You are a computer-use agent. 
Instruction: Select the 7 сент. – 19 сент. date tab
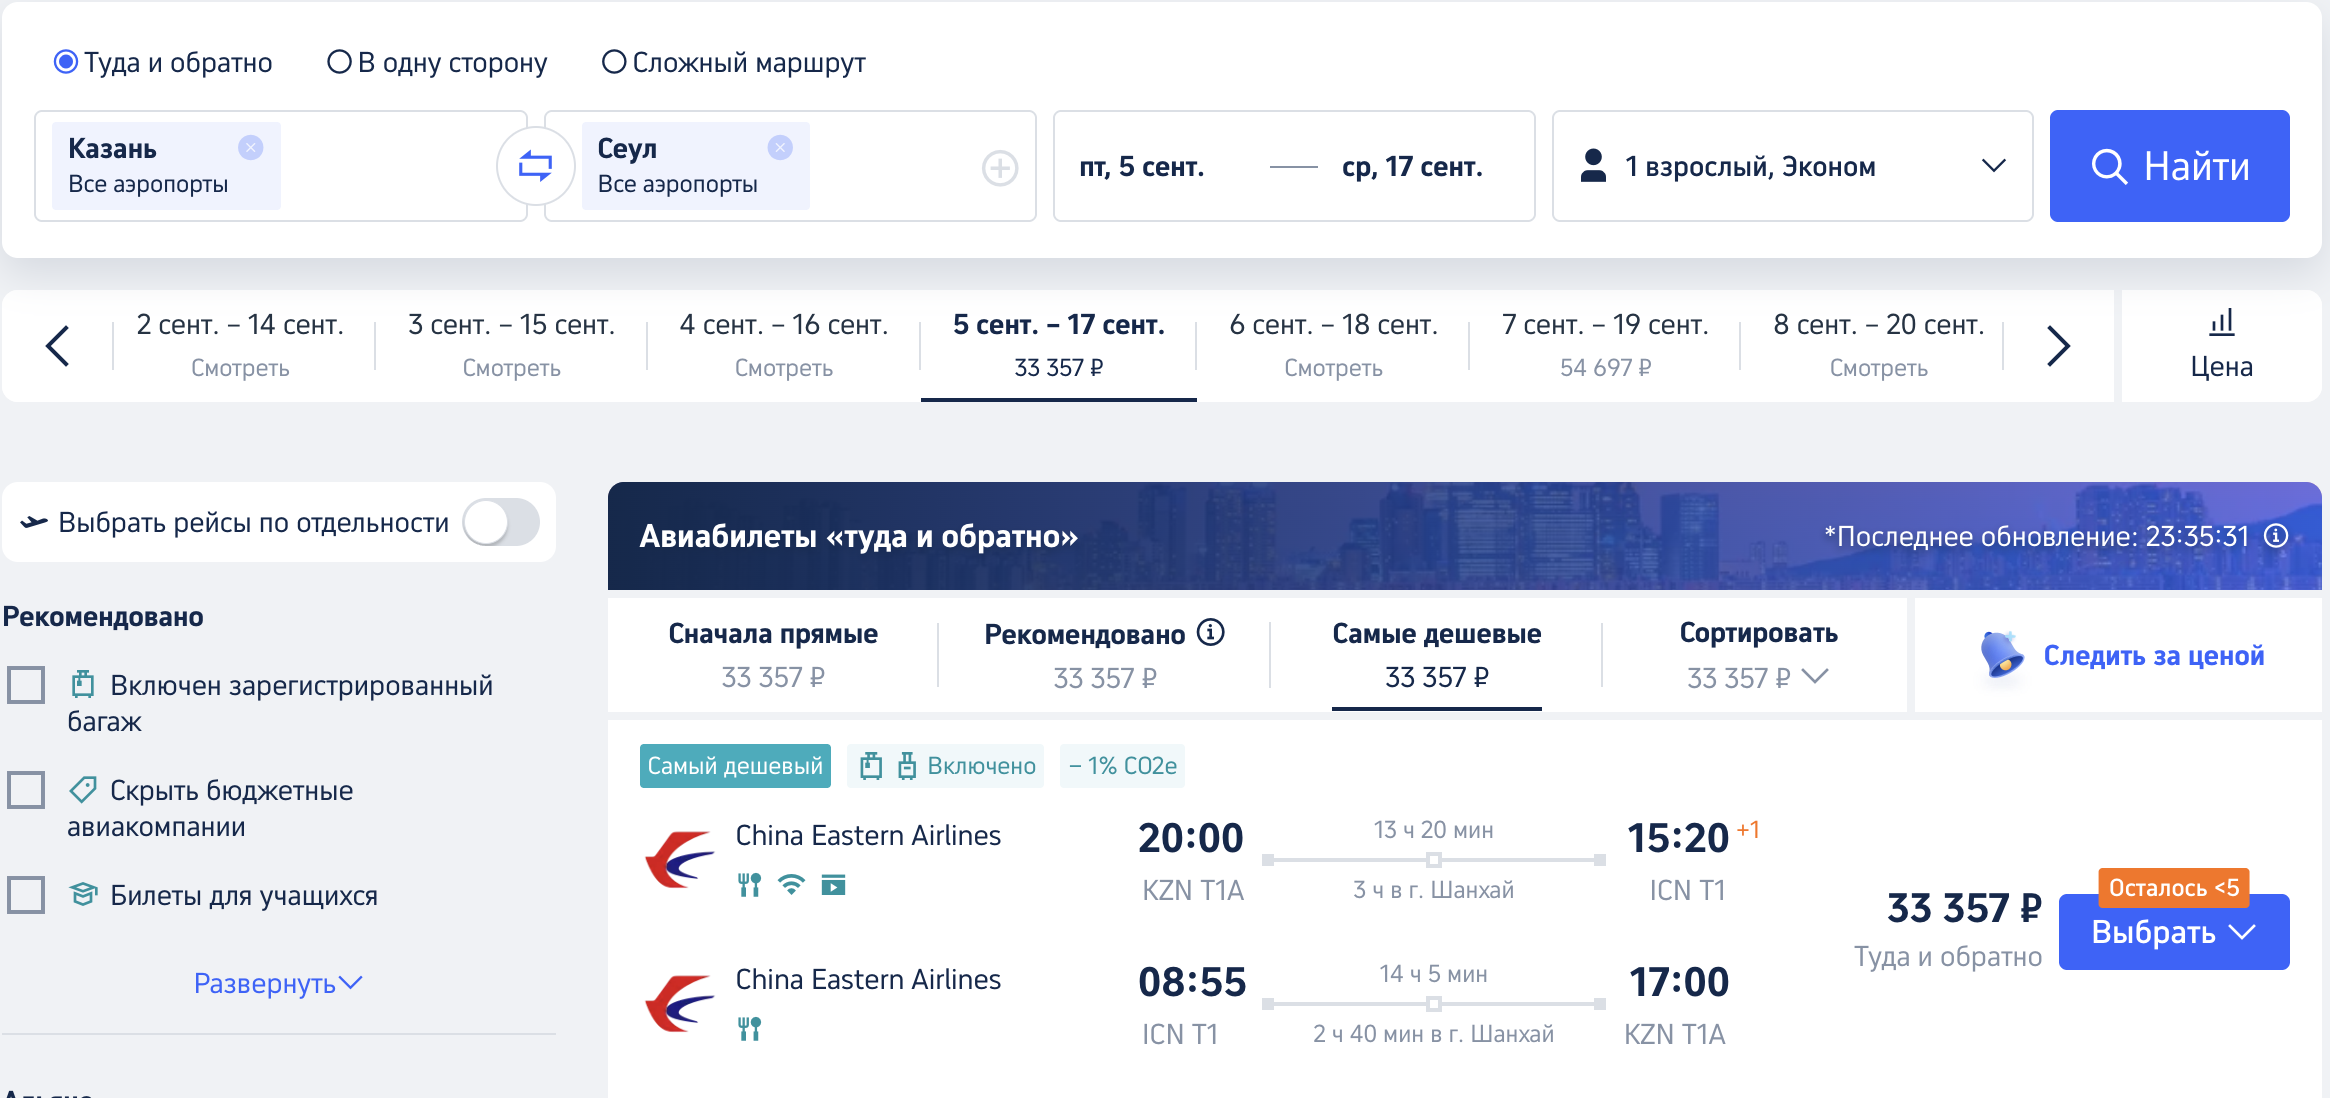click(1605, 346)
